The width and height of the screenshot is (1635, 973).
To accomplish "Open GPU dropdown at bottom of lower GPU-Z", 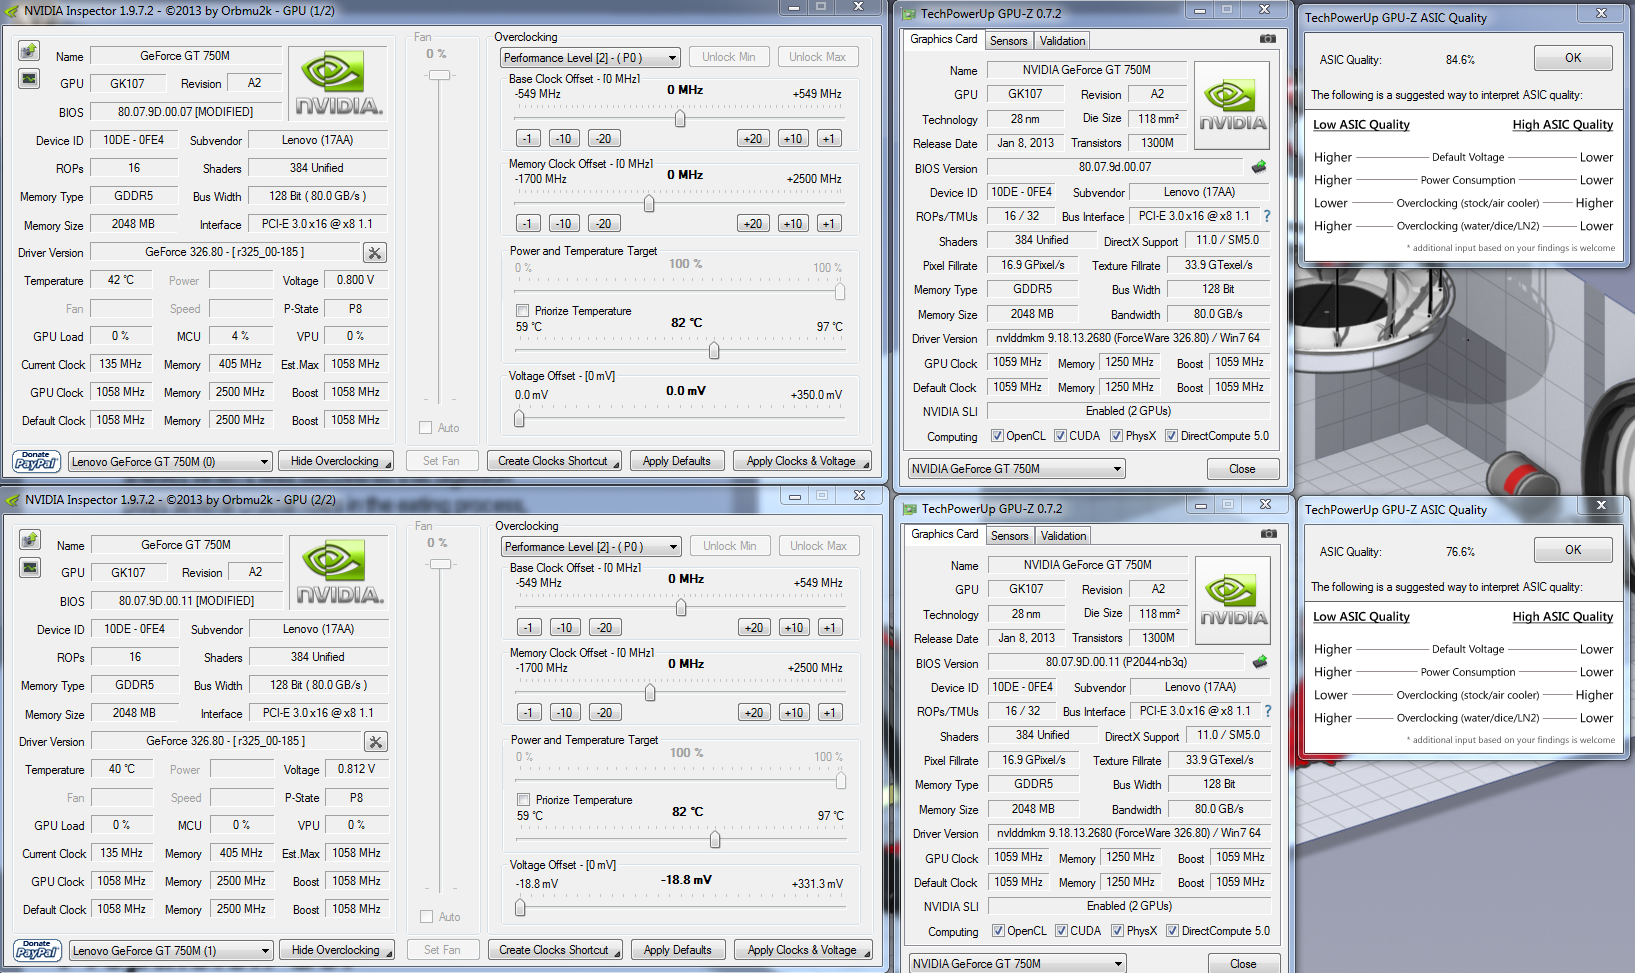I will 1017,964.
